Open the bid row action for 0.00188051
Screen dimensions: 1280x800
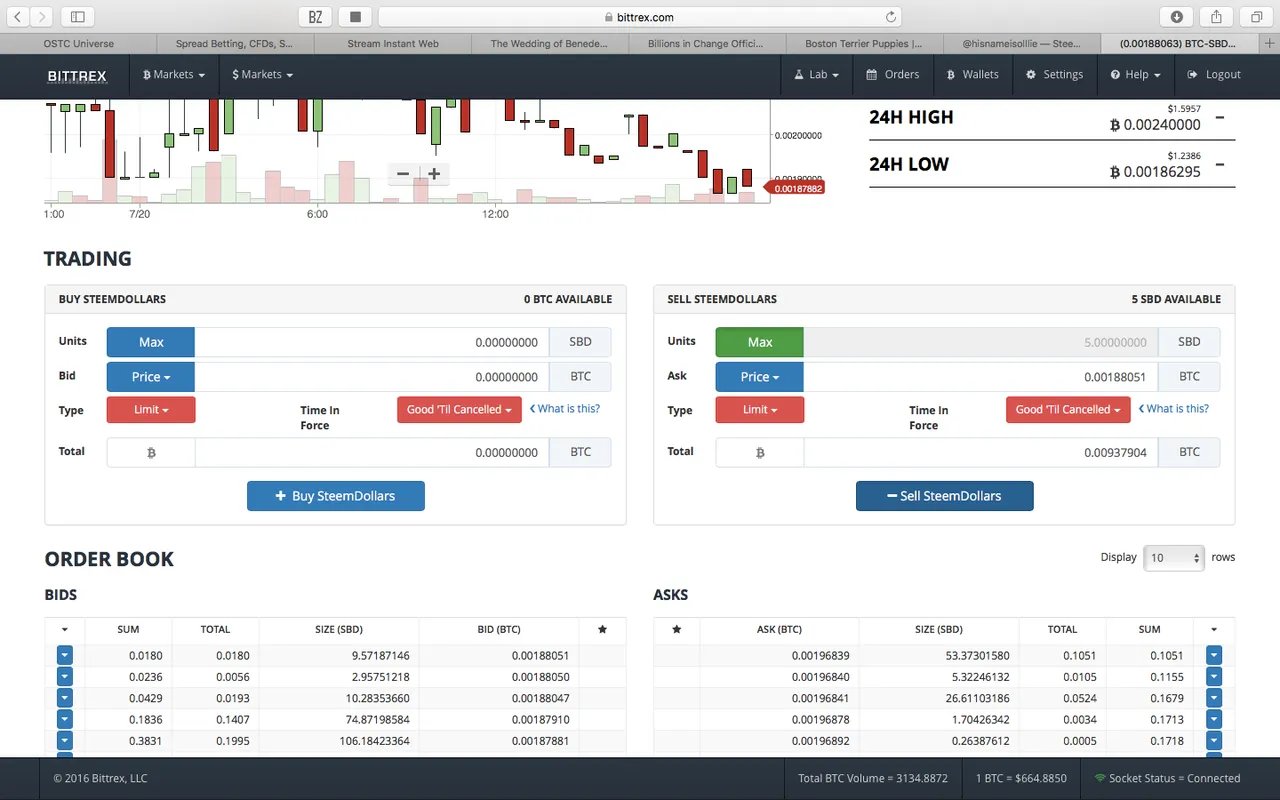pyautogui.click(x=65, y=655)
